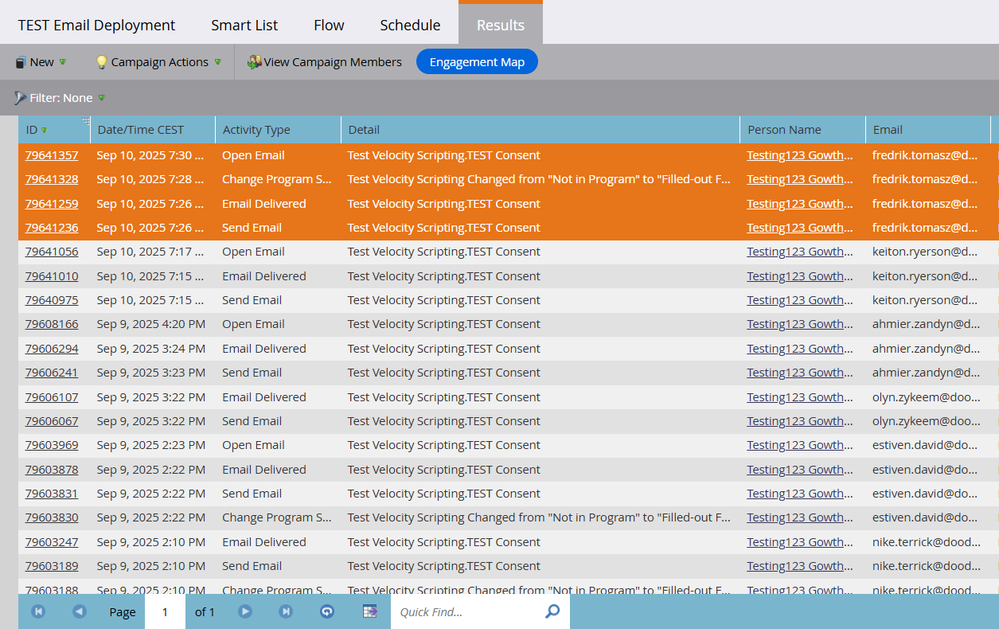Select email cell in row 79606067

[x=926, y=421]
